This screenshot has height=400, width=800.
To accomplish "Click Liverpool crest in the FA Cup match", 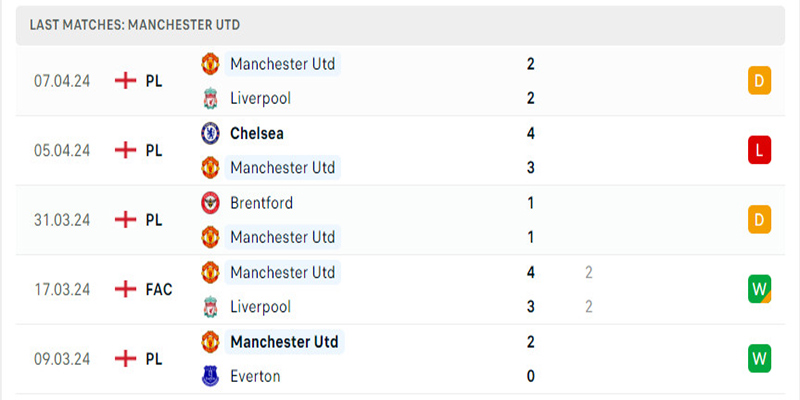I will (210, 307).
